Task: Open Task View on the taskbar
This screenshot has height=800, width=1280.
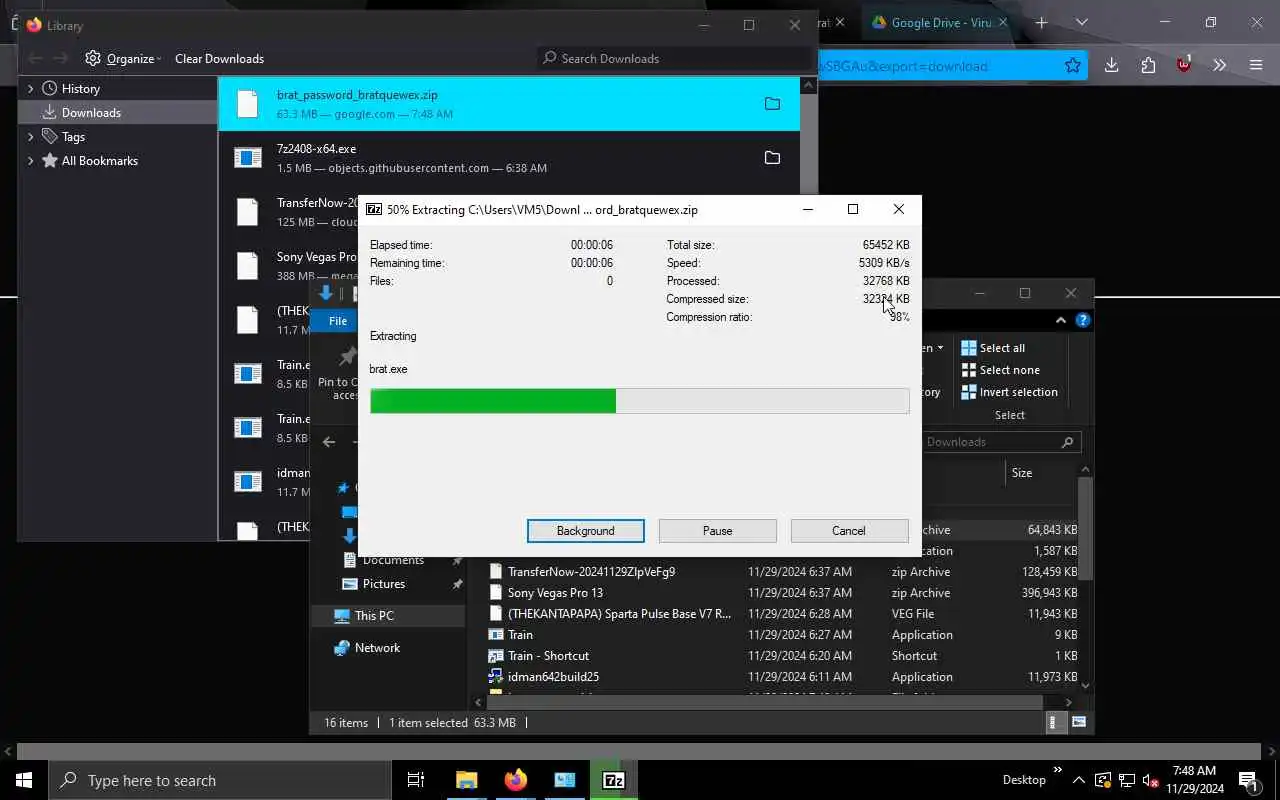Action: [x=416, y=780]
